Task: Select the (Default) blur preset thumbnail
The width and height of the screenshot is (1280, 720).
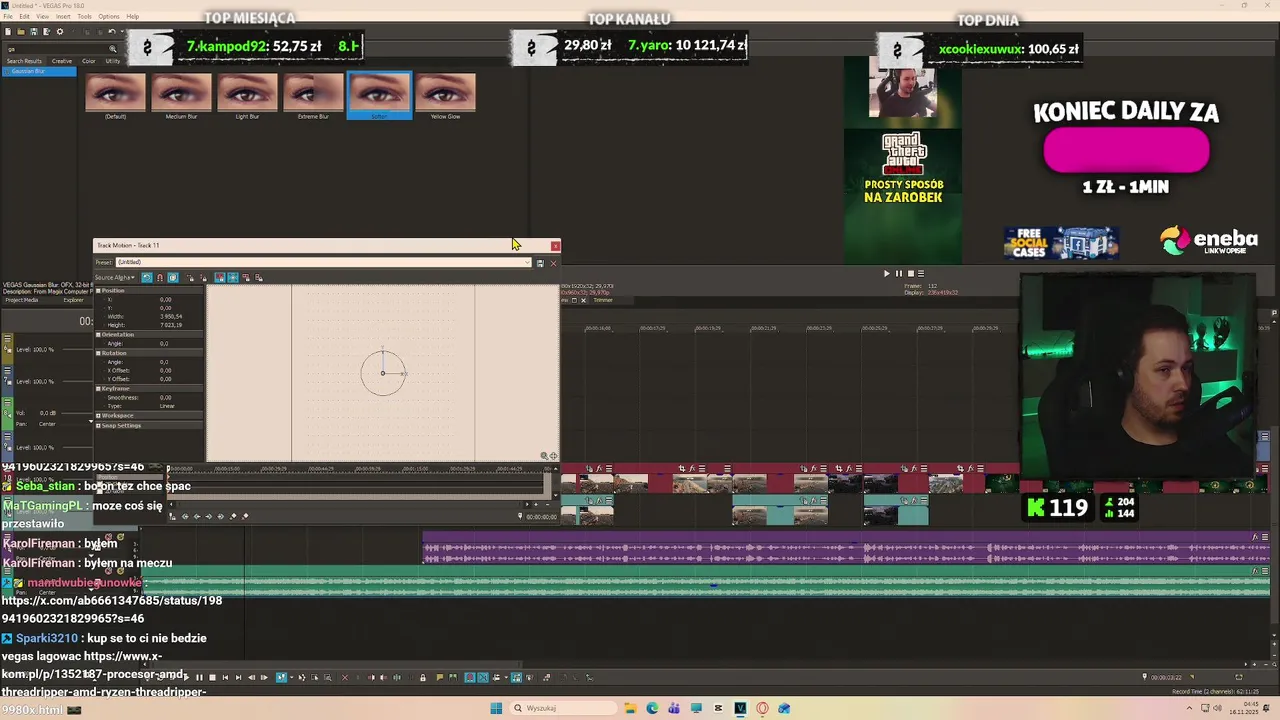Action: pyautogui.click(x=115, y=96)
